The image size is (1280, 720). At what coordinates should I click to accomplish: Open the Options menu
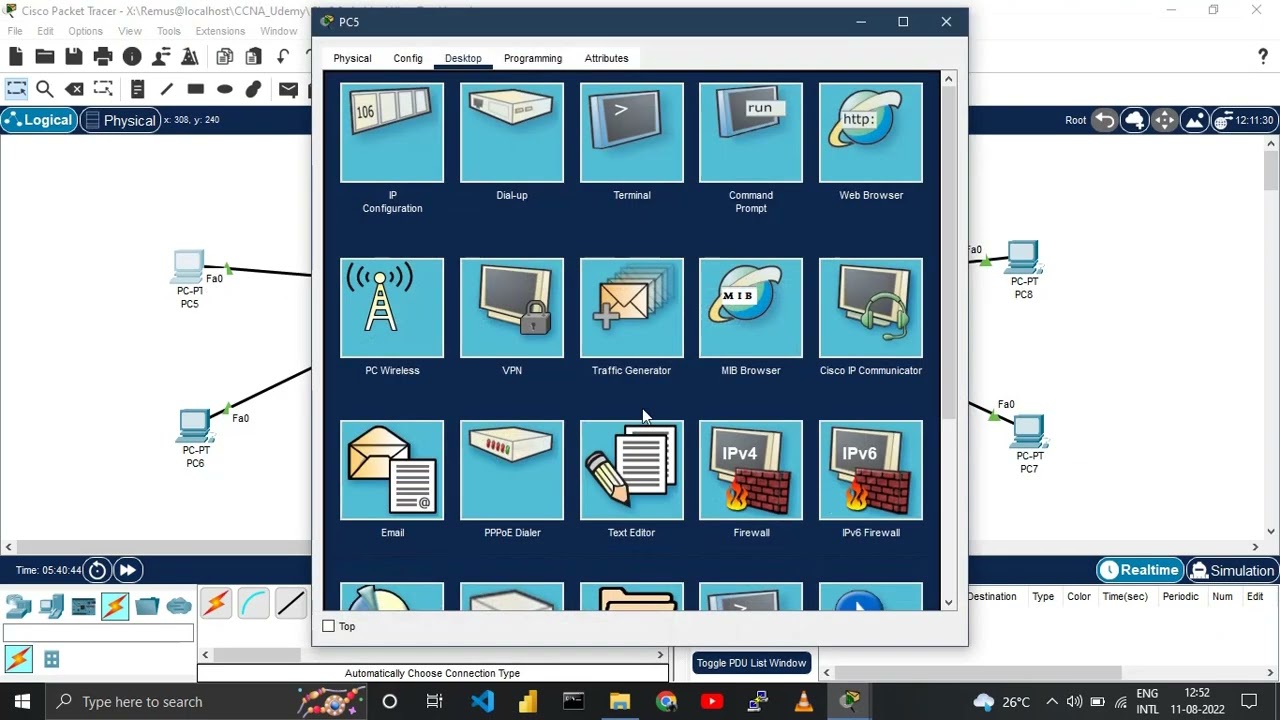point(85,31)
